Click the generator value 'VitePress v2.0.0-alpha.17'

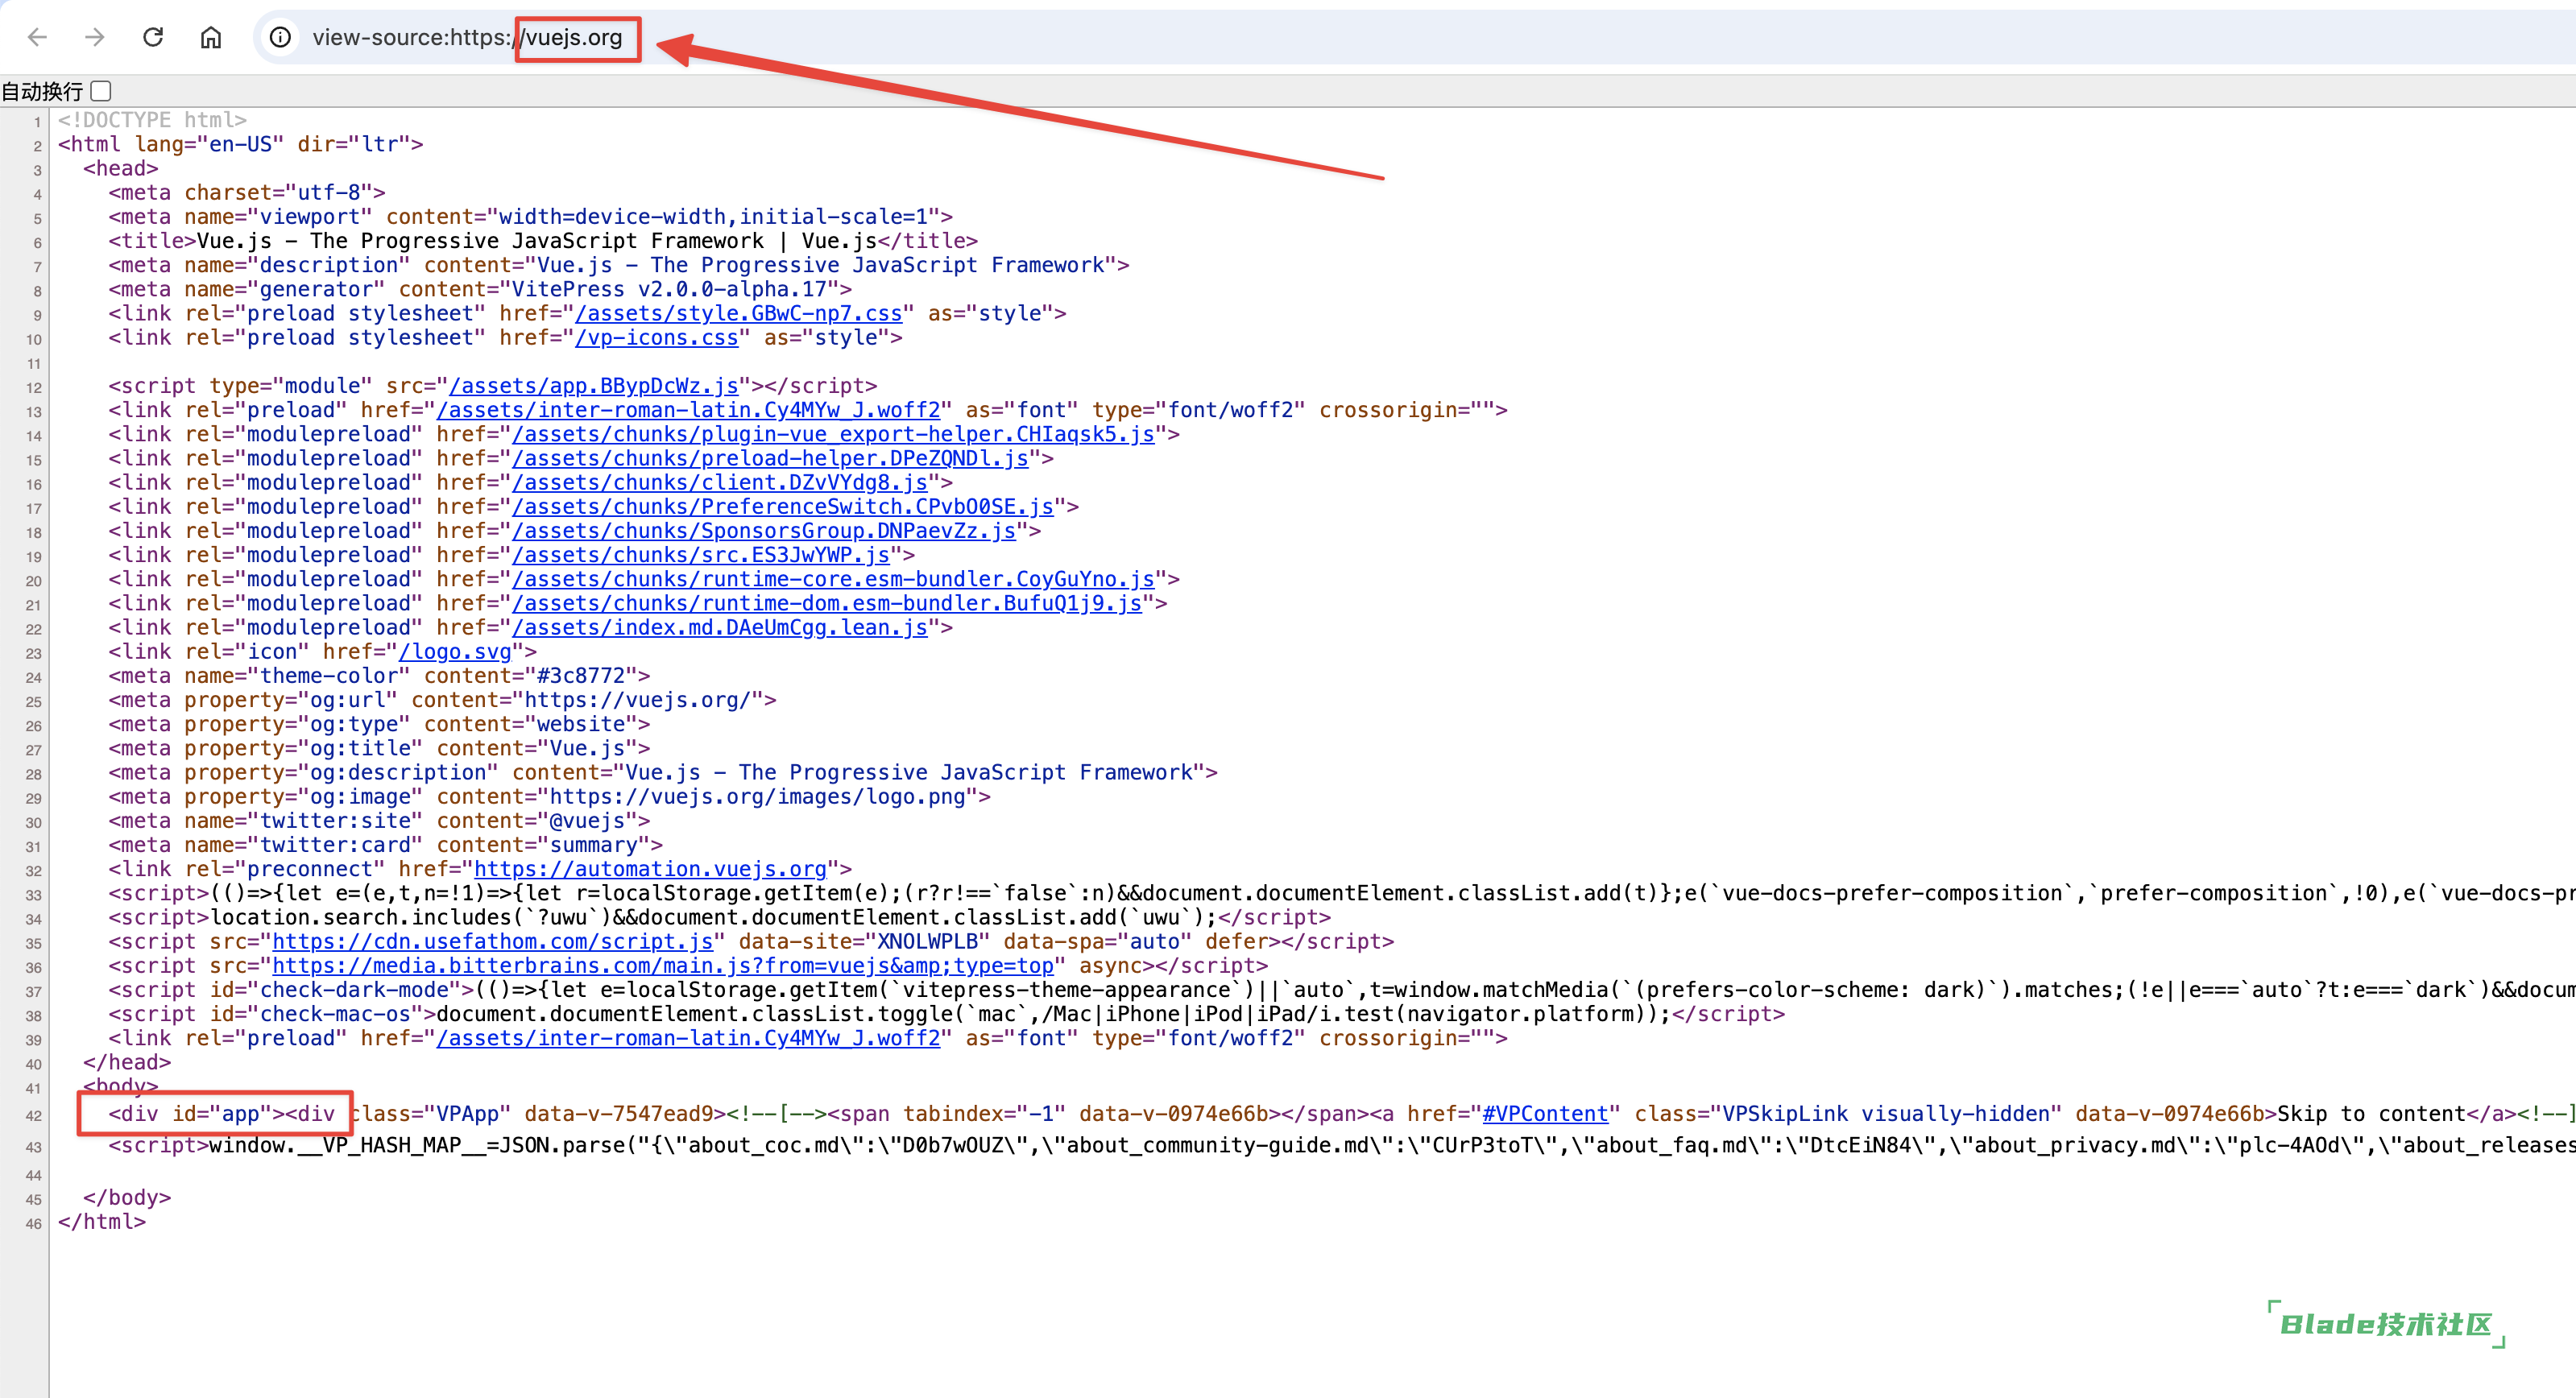pyautogui.click(x=669, y=289)
